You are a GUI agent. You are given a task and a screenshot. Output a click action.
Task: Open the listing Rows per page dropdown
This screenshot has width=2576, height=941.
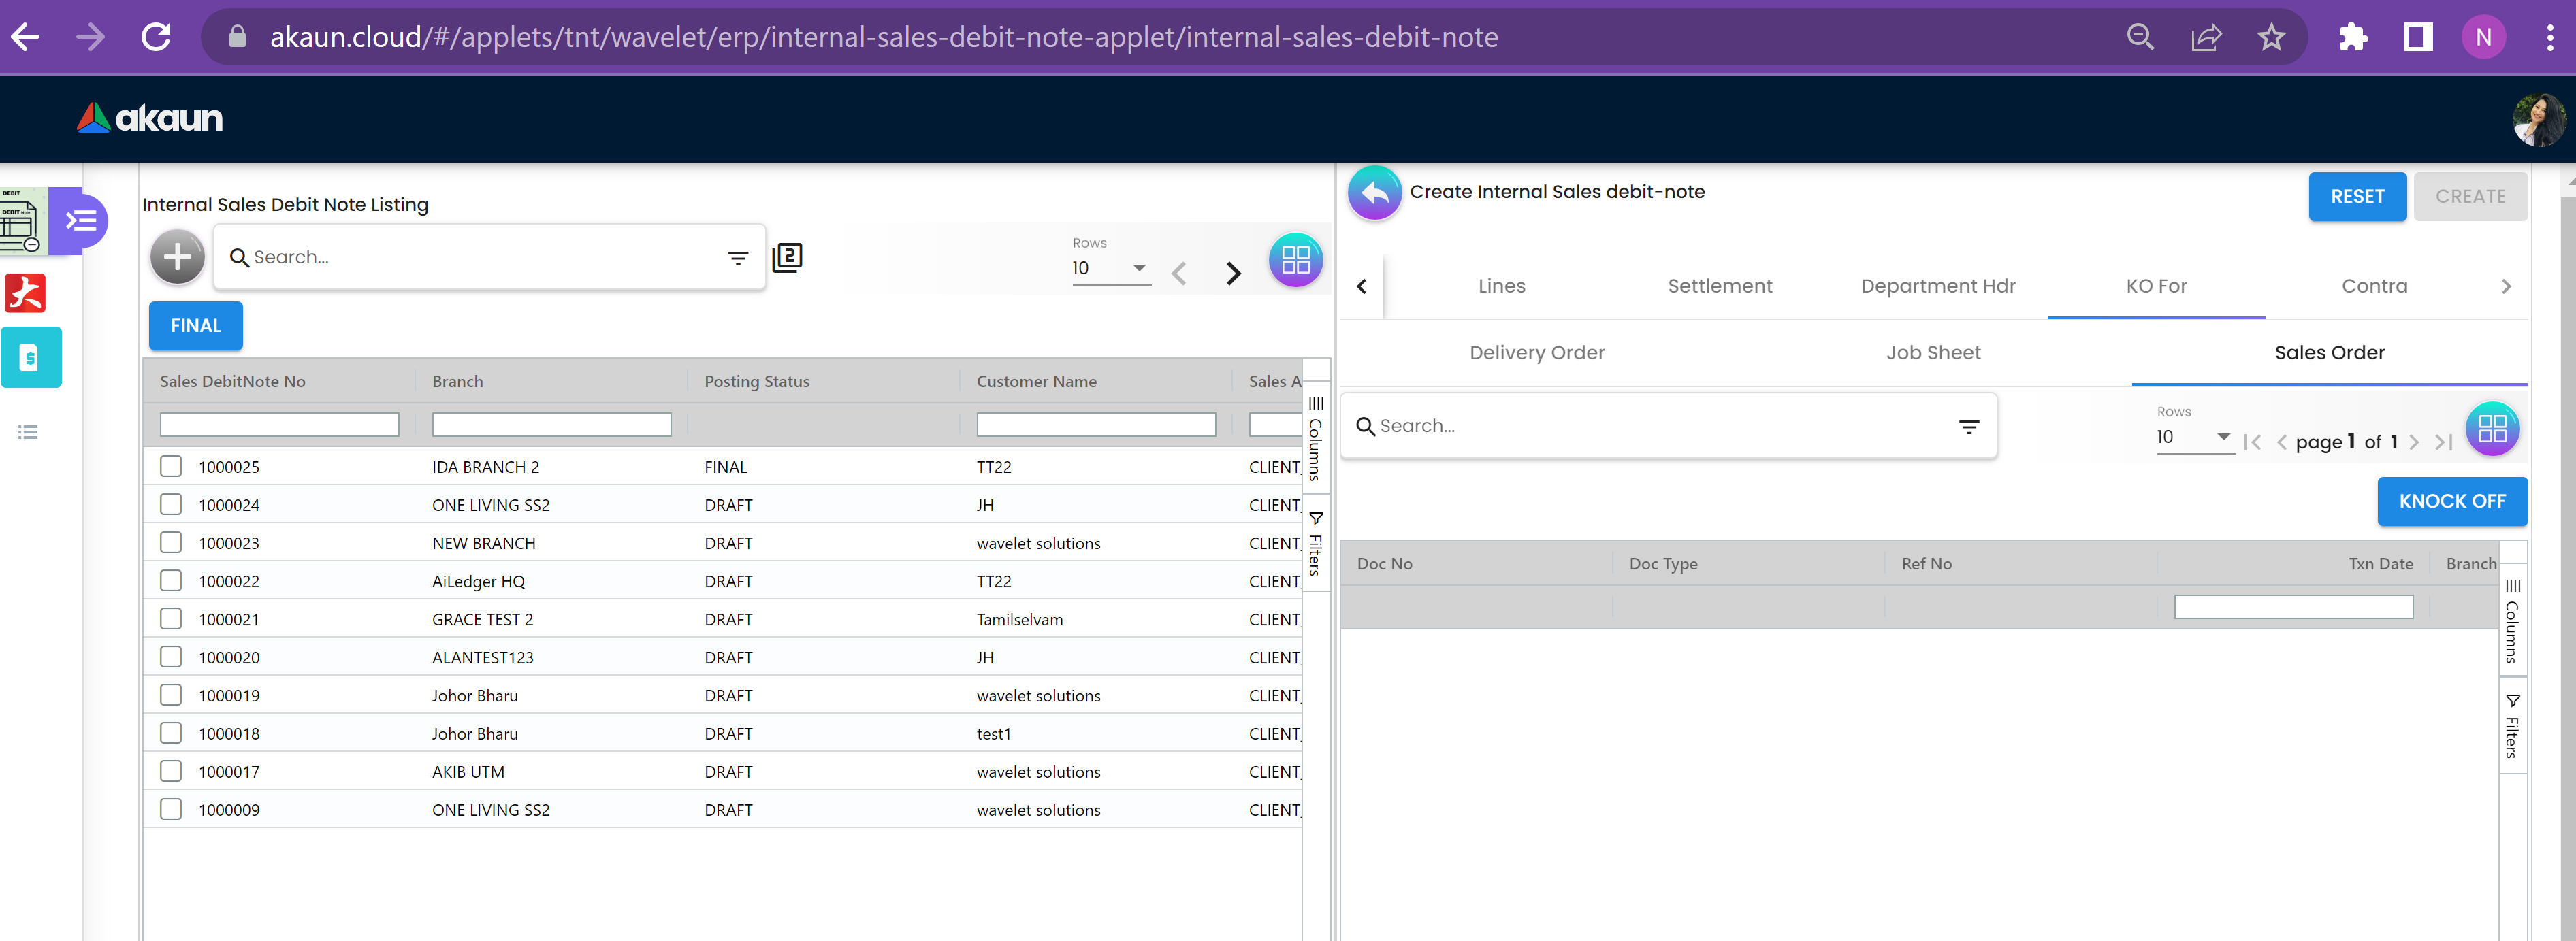click(1110, 268)
